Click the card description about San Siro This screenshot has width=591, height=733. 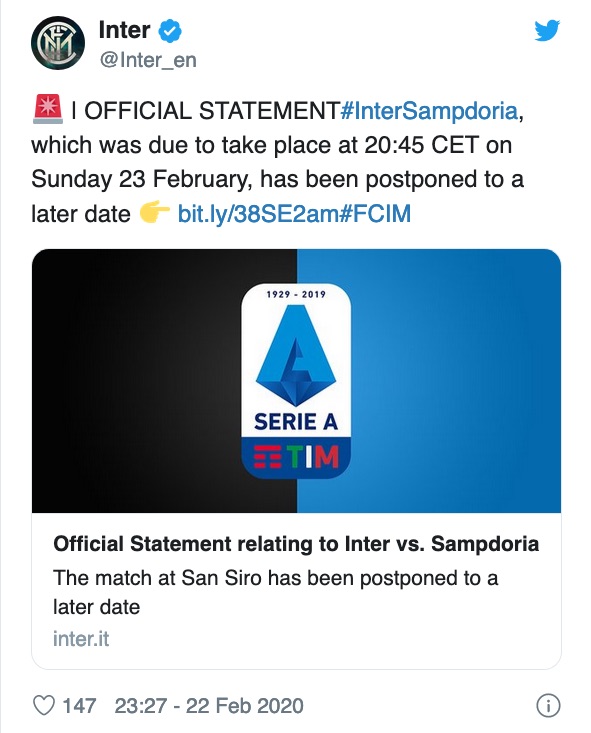pyautogui.click(x=275, y=592)
